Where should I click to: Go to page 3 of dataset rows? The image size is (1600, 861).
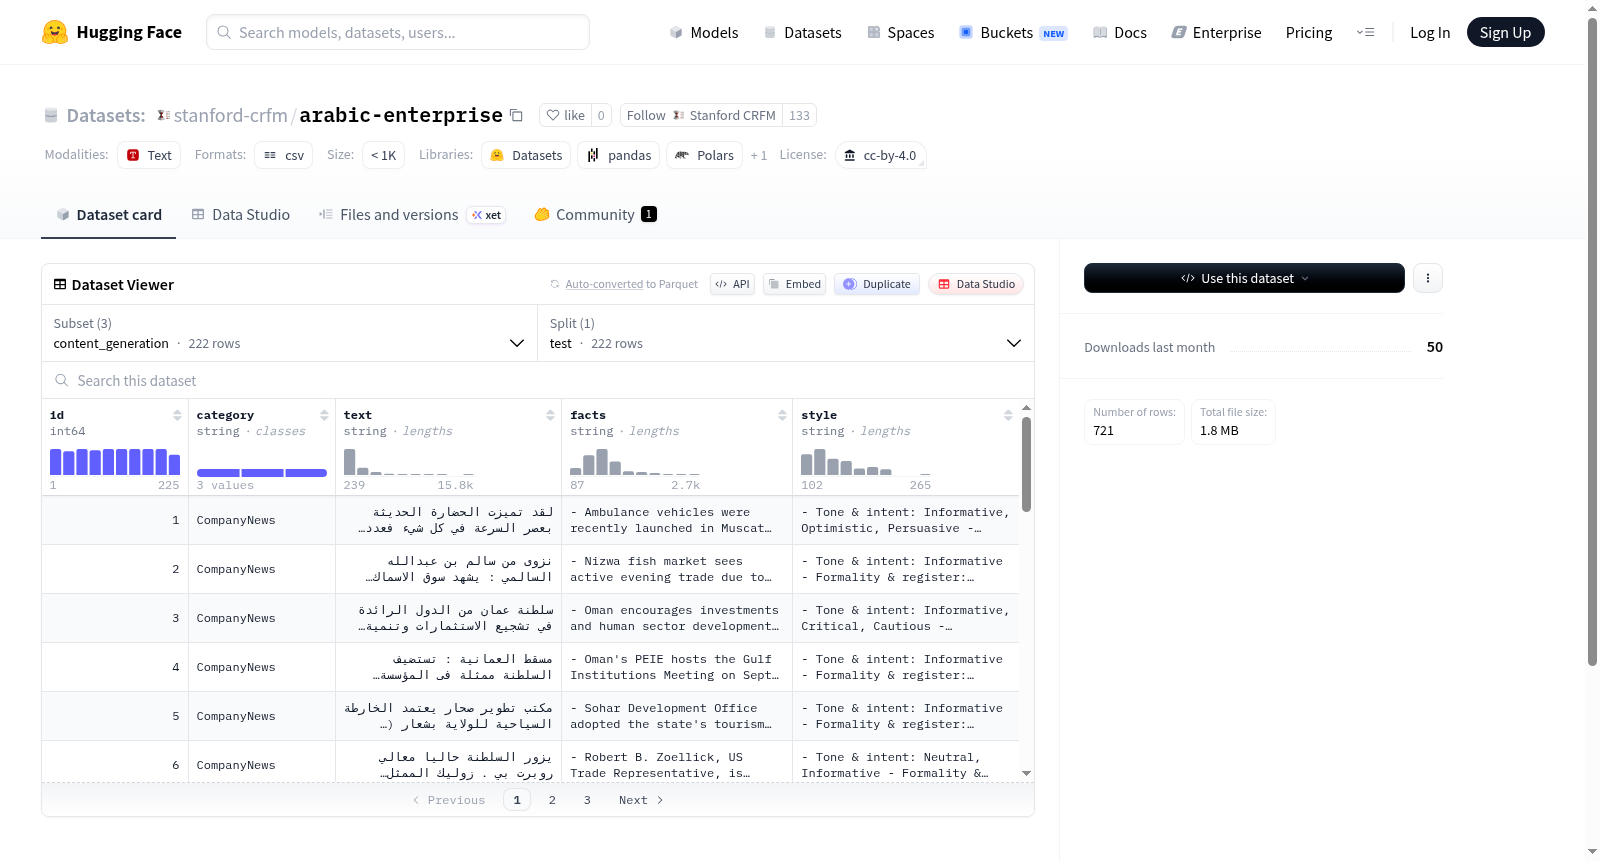tap(587, 800)
